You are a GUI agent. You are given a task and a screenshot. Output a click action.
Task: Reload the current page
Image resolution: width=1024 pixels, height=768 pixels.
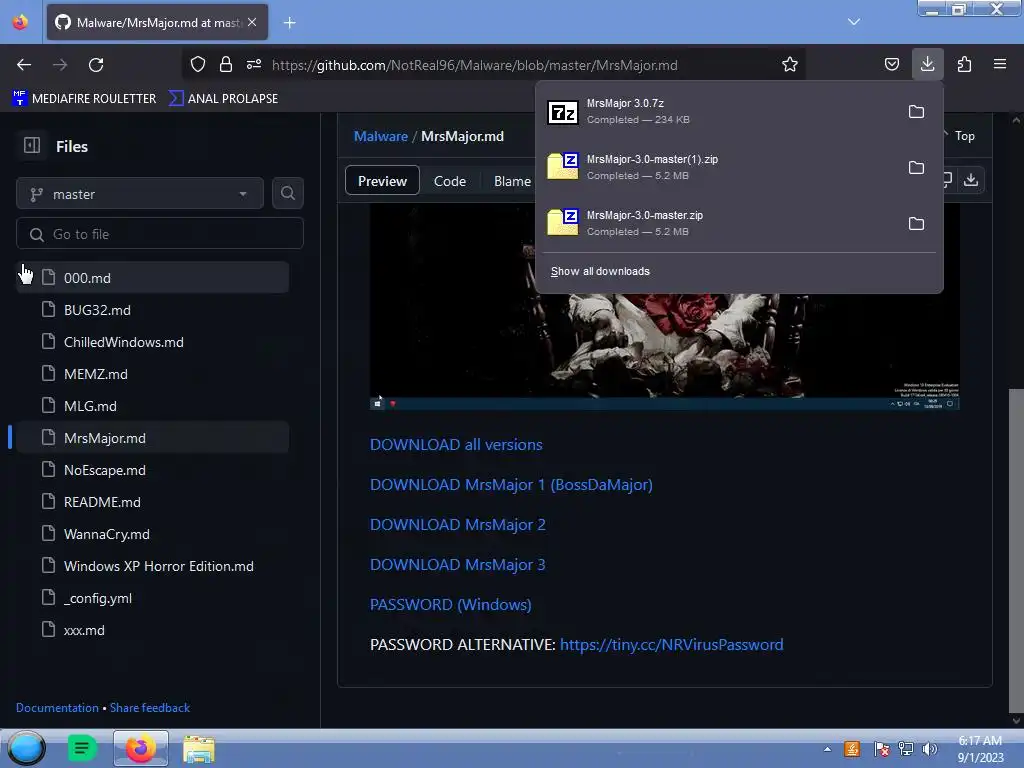pyautogui.click(x=96, y=65)
